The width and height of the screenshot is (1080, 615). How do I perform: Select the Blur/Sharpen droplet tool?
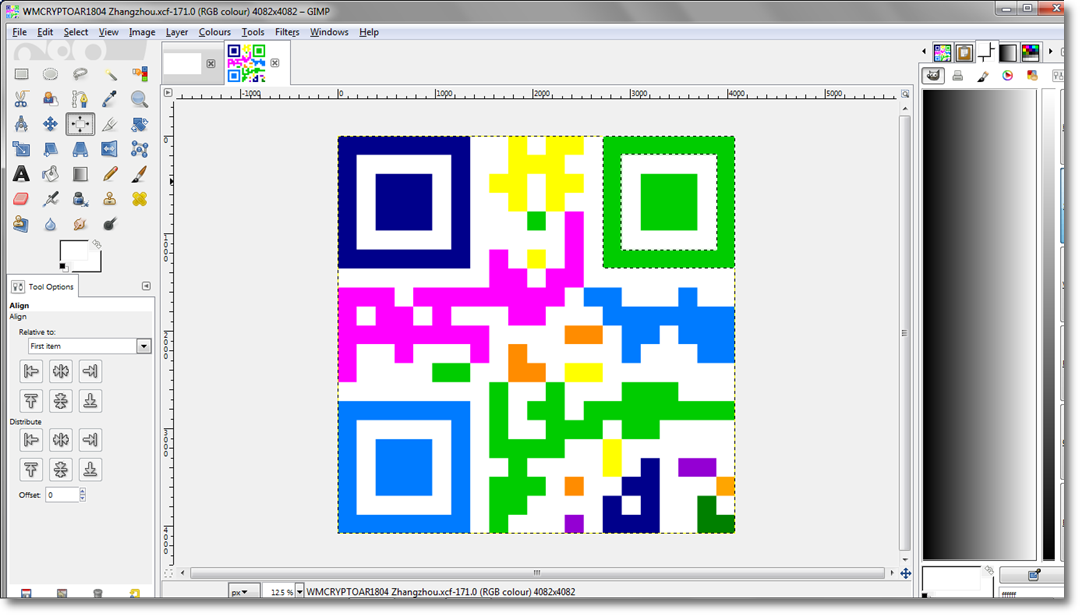pyautogui.click(x=50, y=224)
